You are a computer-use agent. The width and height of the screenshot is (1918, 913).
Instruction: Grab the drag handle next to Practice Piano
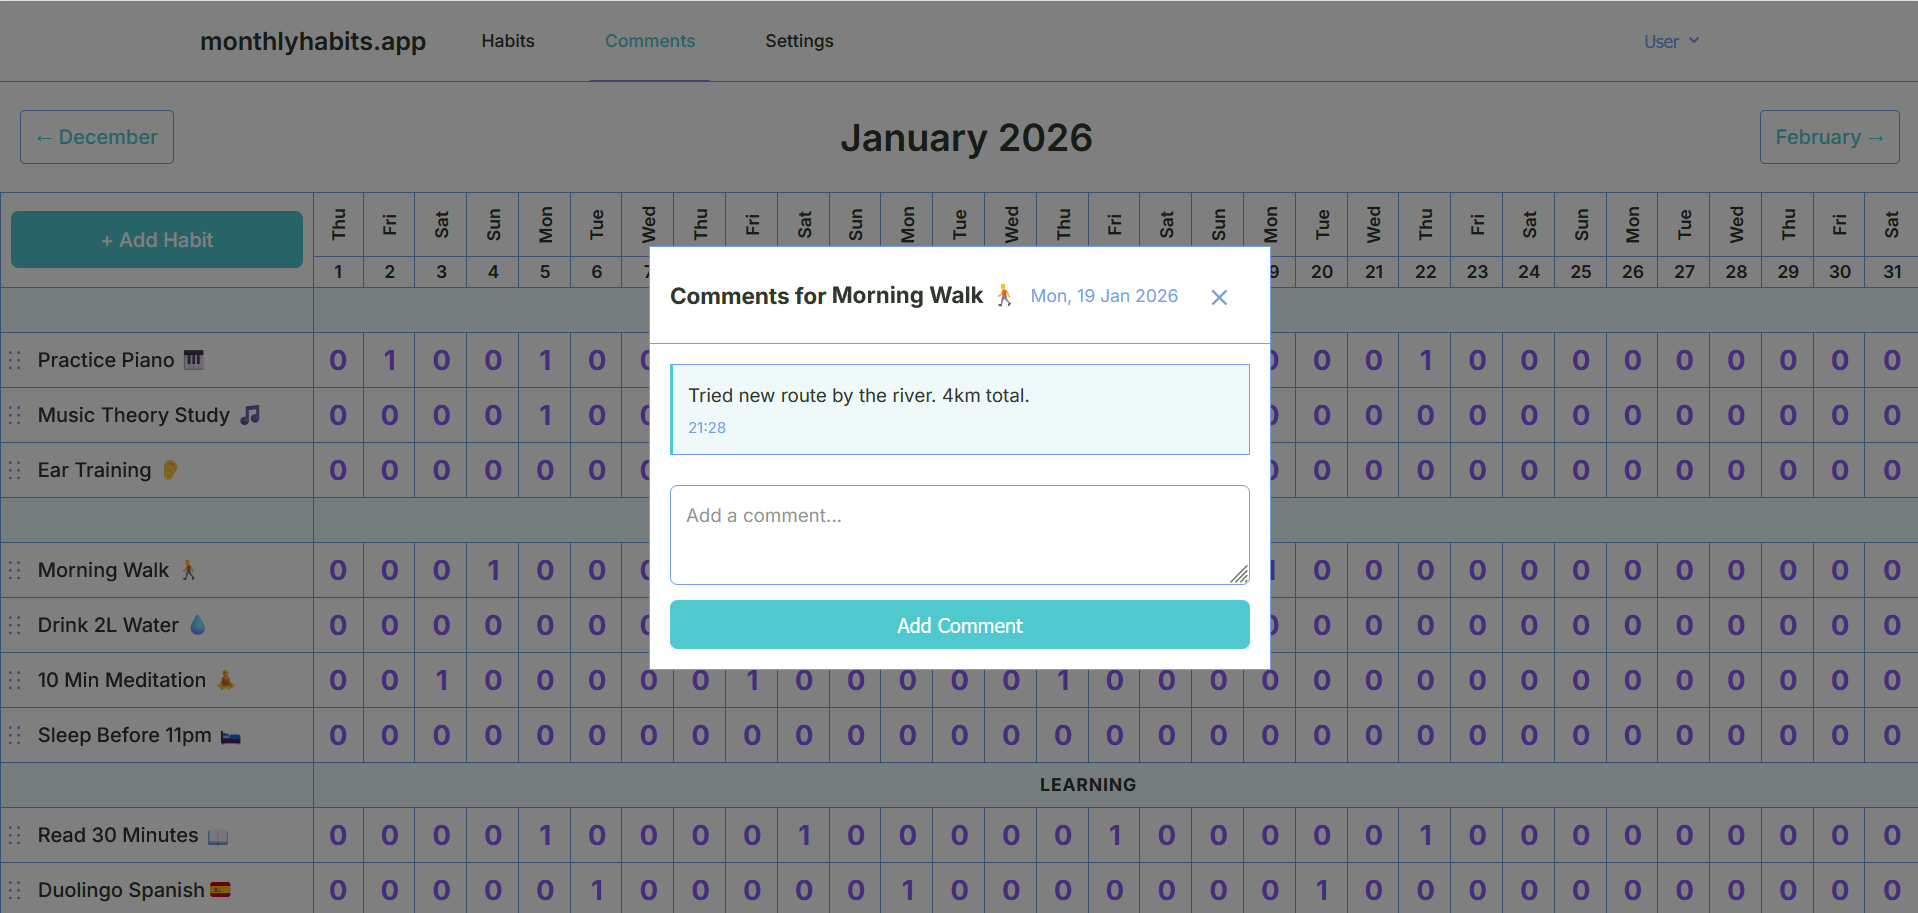pos(14,360)
